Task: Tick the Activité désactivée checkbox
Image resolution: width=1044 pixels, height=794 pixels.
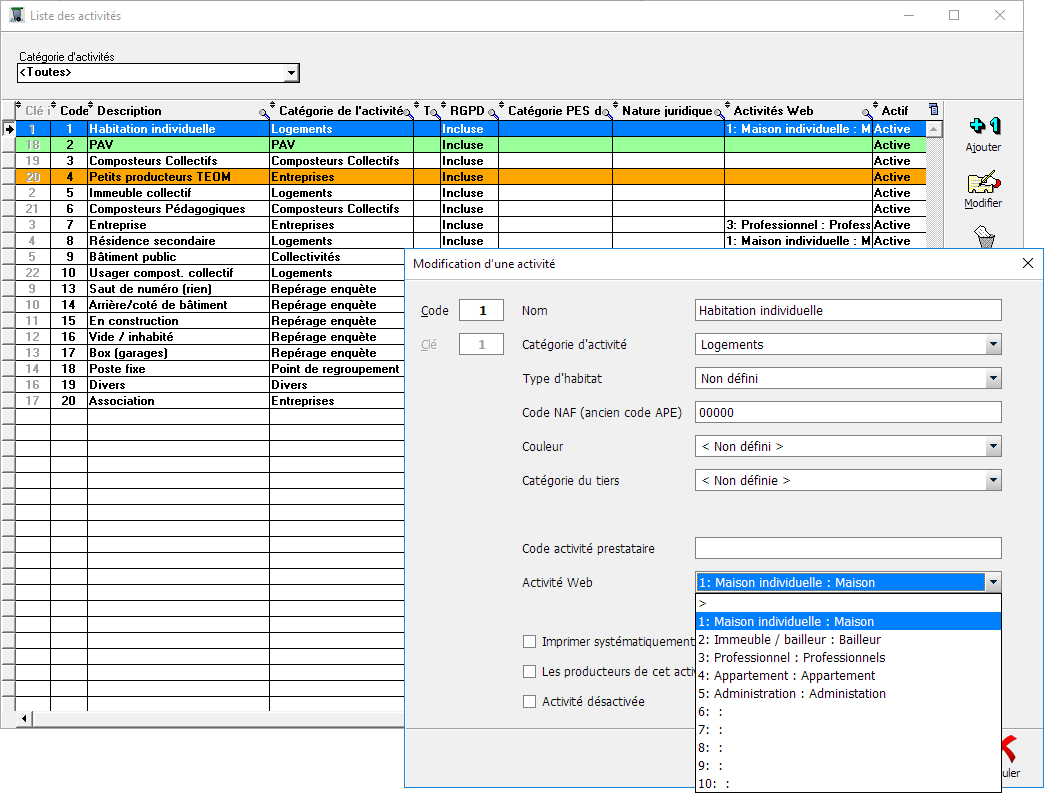Action: [530, 702]
